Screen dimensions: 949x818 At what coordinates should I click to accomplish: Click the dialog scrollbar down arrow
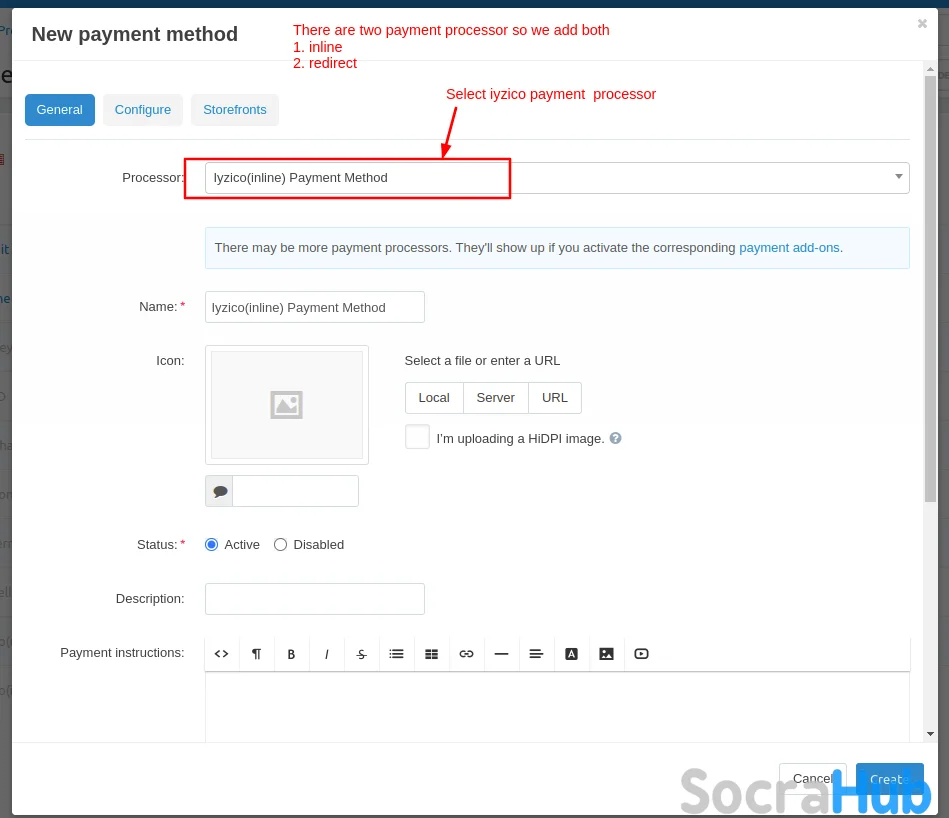point(930,734)
